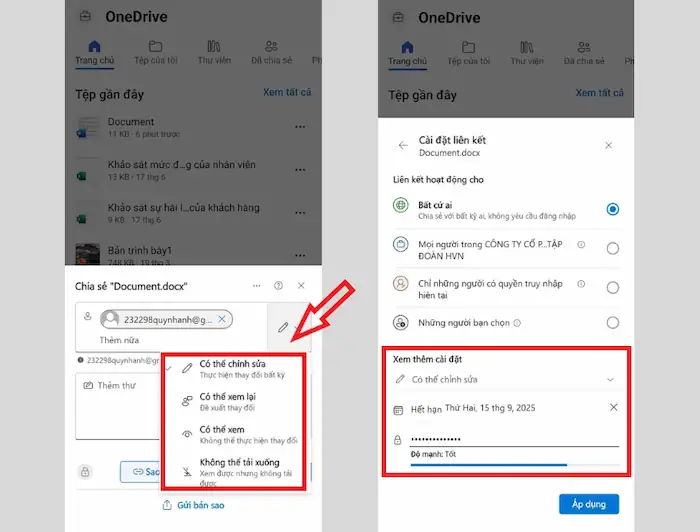700x532 pixels.
Task: Remove recipient 232298quynhanh chip with its X
Action: pos(221,319)
